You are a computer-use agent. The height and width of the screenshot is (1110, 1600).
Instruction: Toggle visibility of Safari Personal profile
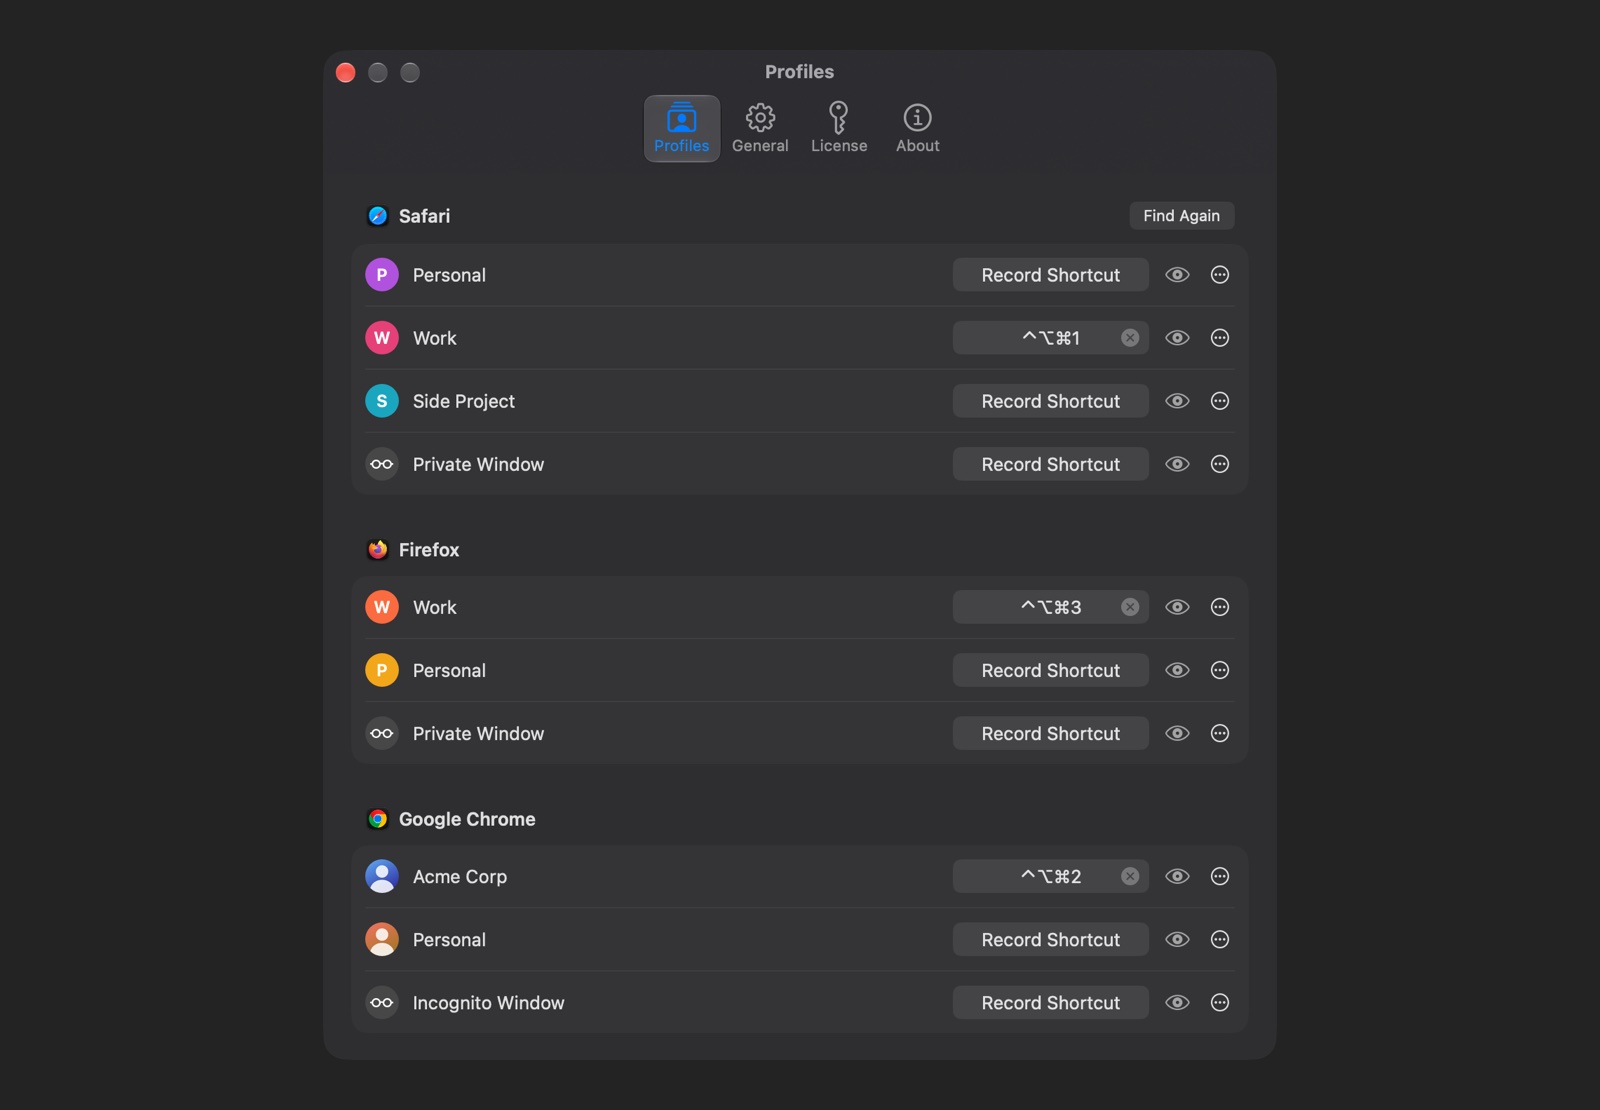tap(1177, 275)
